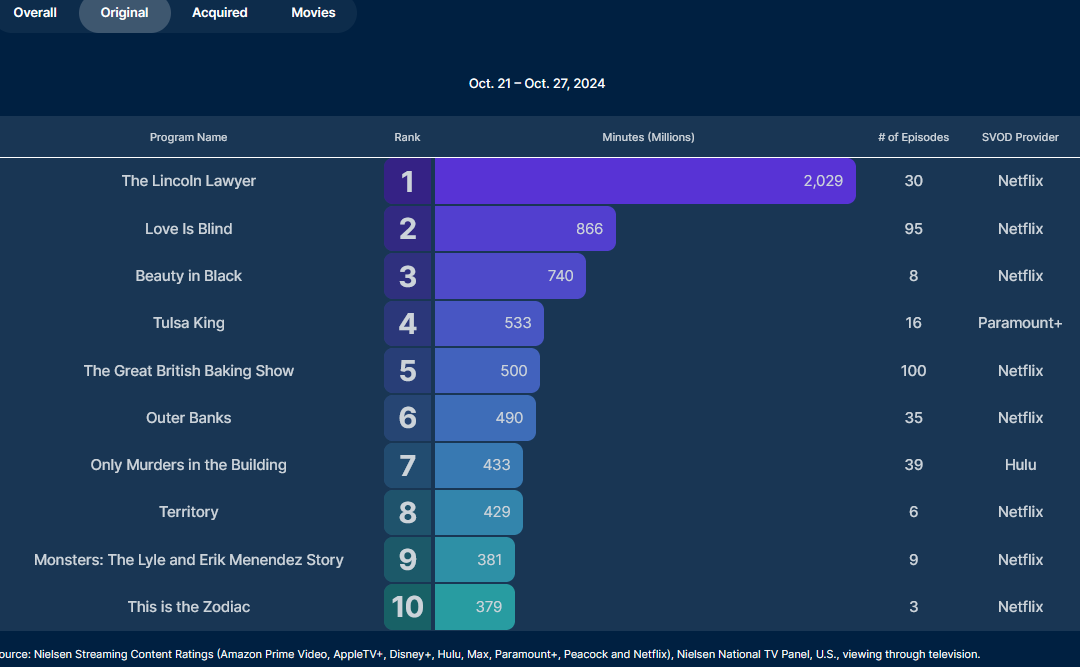
Task: Click the Minutes (Millions) column header
Action: pyautogui.click(x=648, y=137)
